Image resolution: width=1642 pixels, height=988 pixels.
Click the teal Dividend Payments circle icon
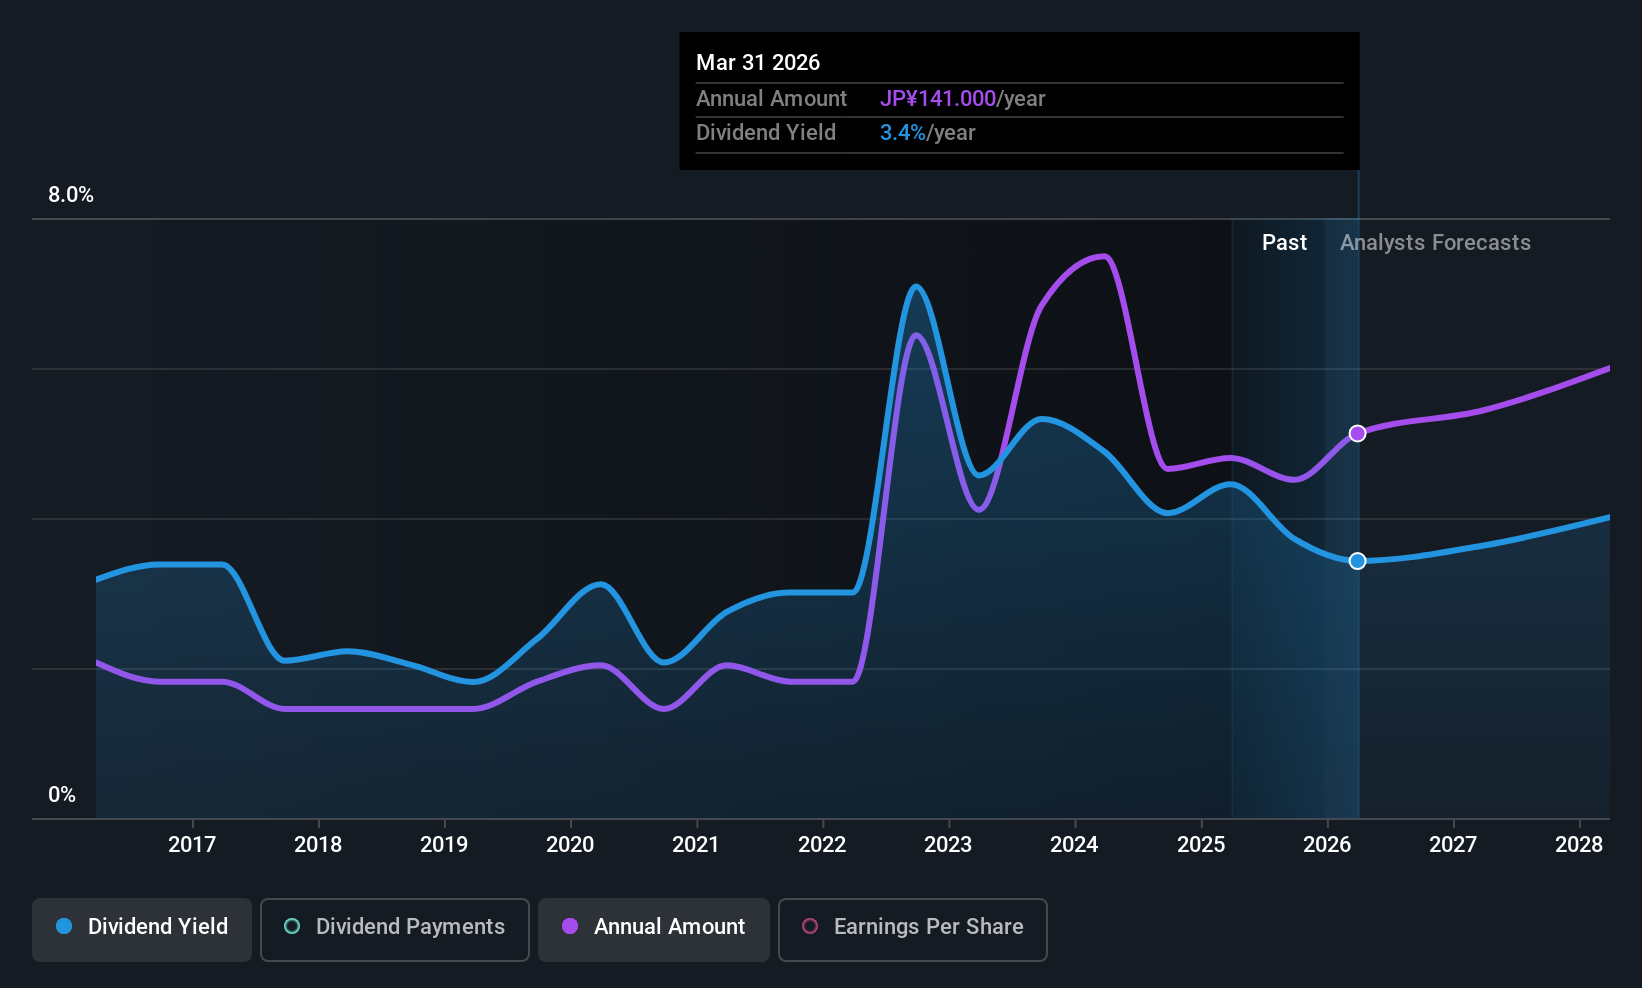point(292,926)
